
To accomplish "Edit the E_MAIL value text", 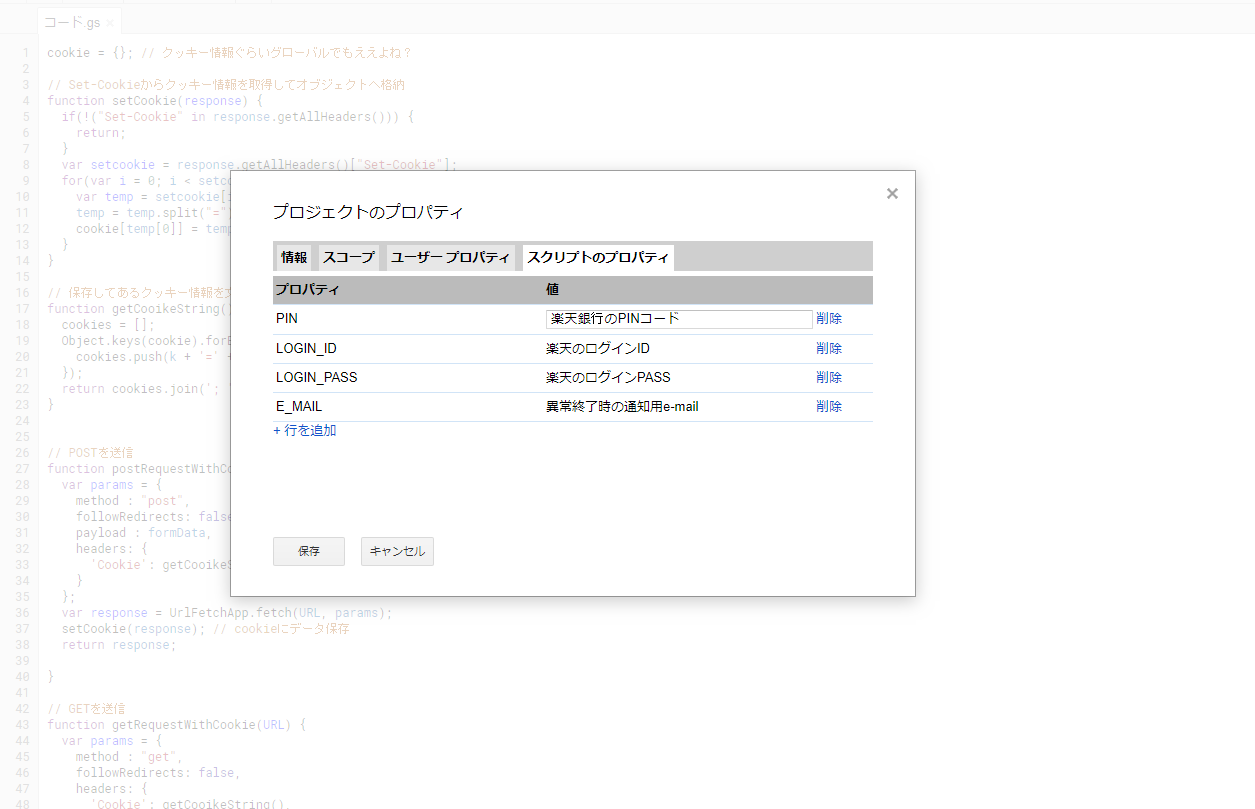I will [622, 406].
